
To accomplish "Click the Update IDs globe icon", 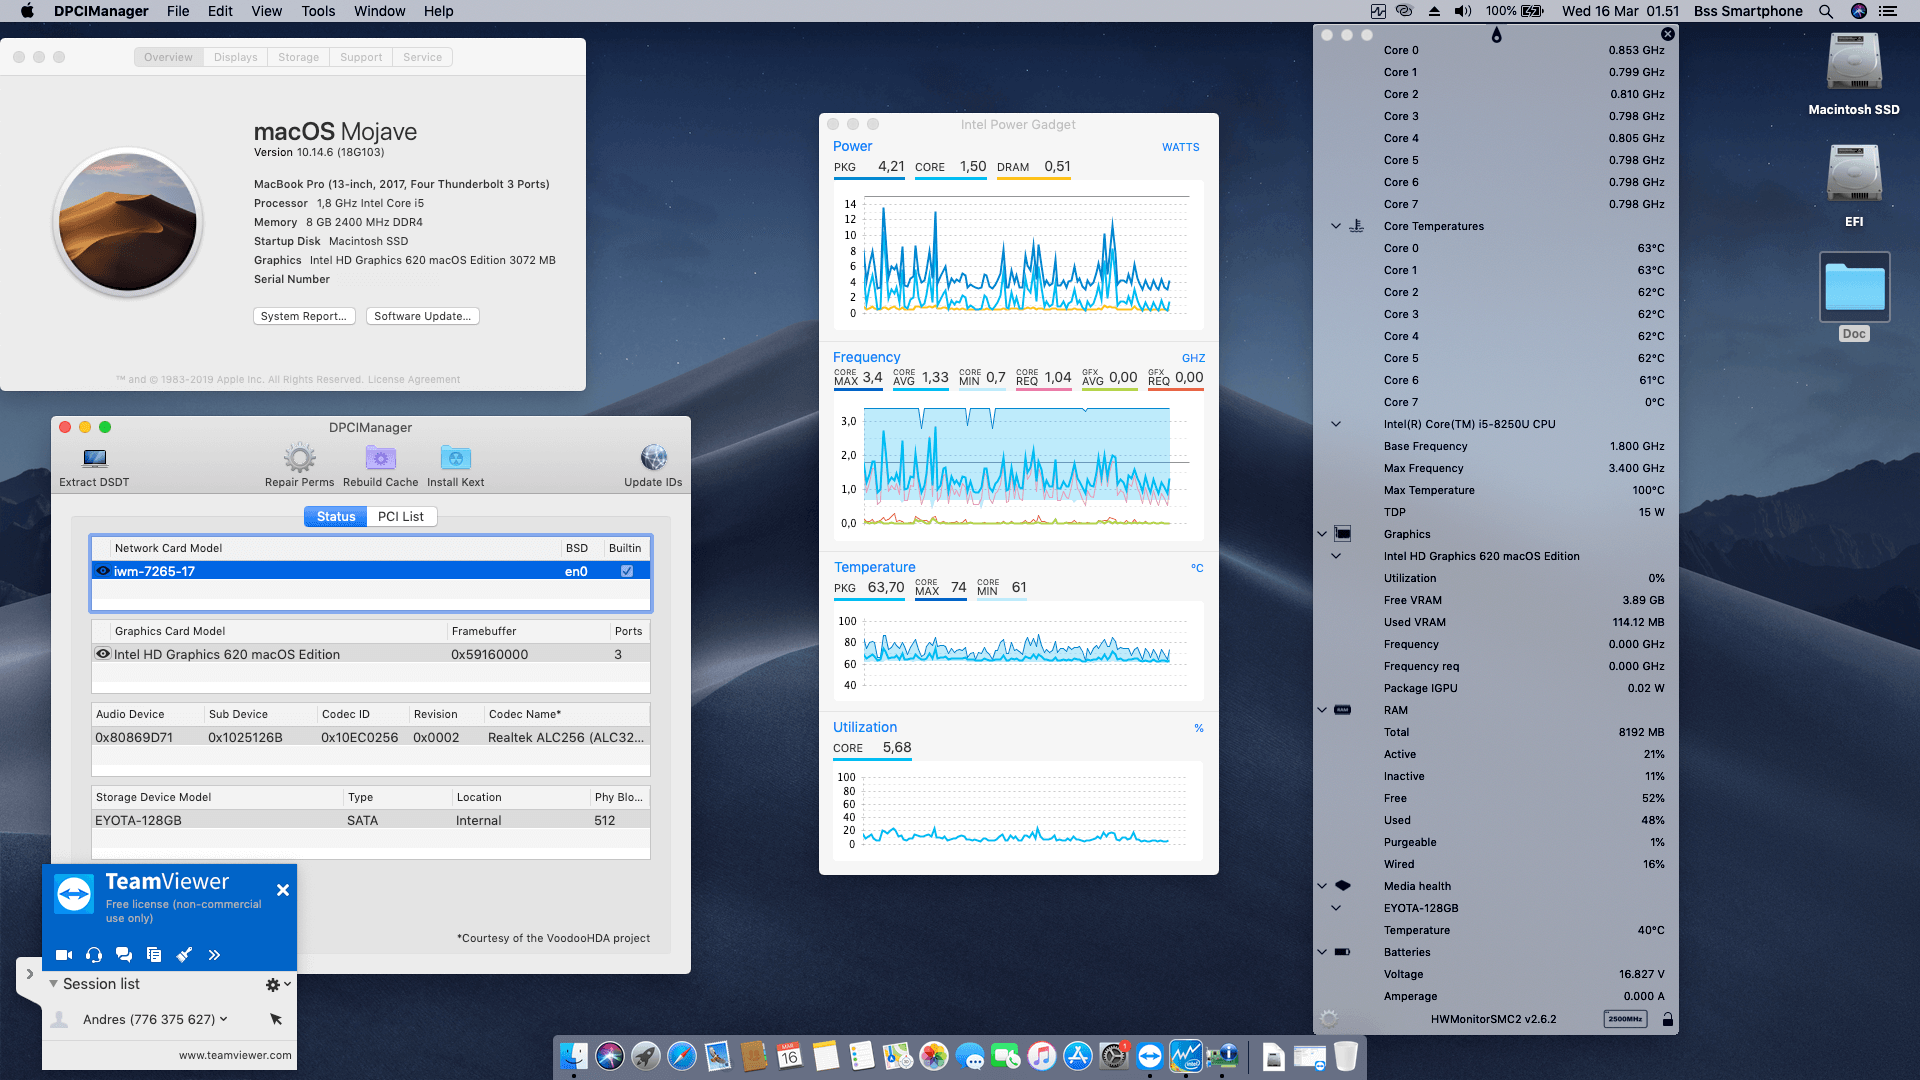I will click(653, 457).
